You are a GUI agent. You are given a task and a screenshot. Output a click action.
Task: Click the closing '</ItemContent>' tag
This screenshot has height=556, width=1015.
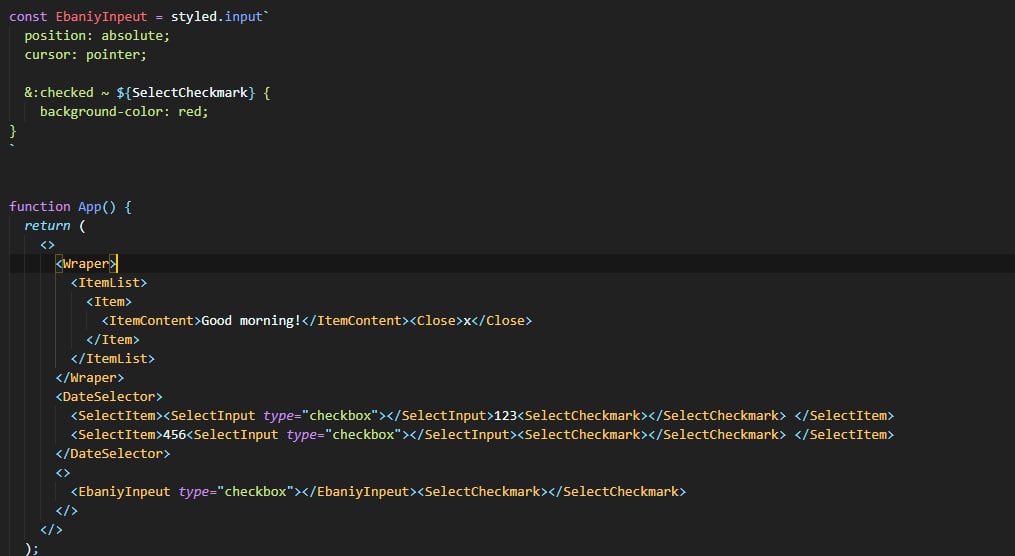[355, 320]
